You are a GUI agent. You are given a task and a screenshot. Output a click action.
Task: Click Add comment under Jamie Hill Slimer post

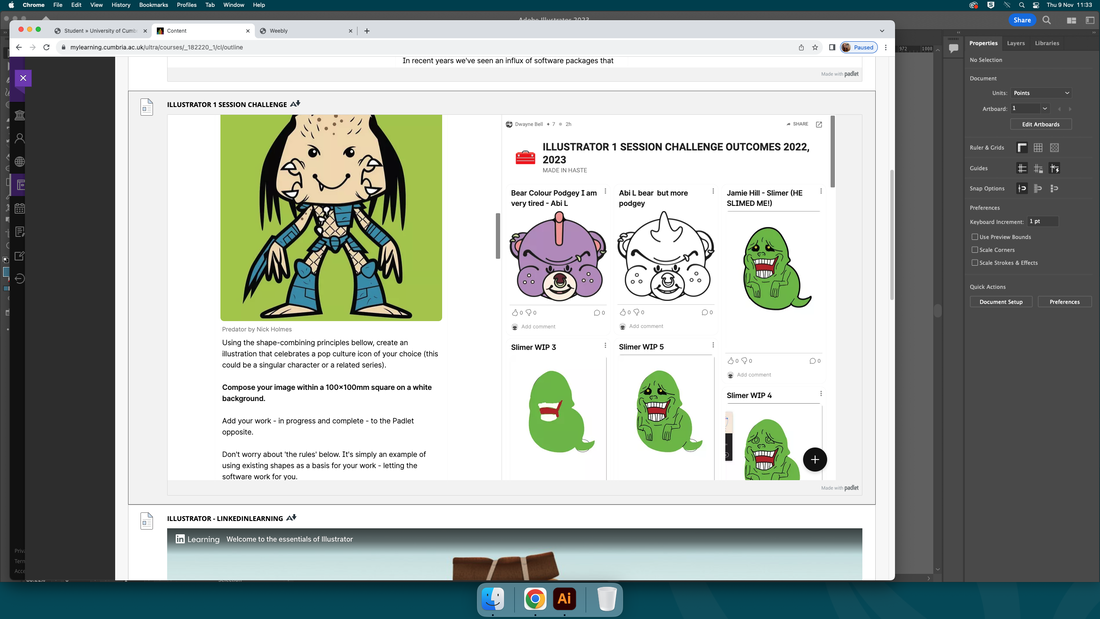754,375
